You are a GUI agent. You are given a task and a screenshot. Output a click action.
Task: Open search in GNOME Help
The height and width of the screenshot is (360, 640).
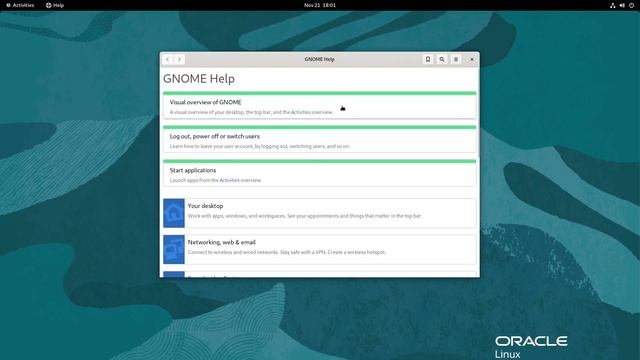tap(442, 59)
